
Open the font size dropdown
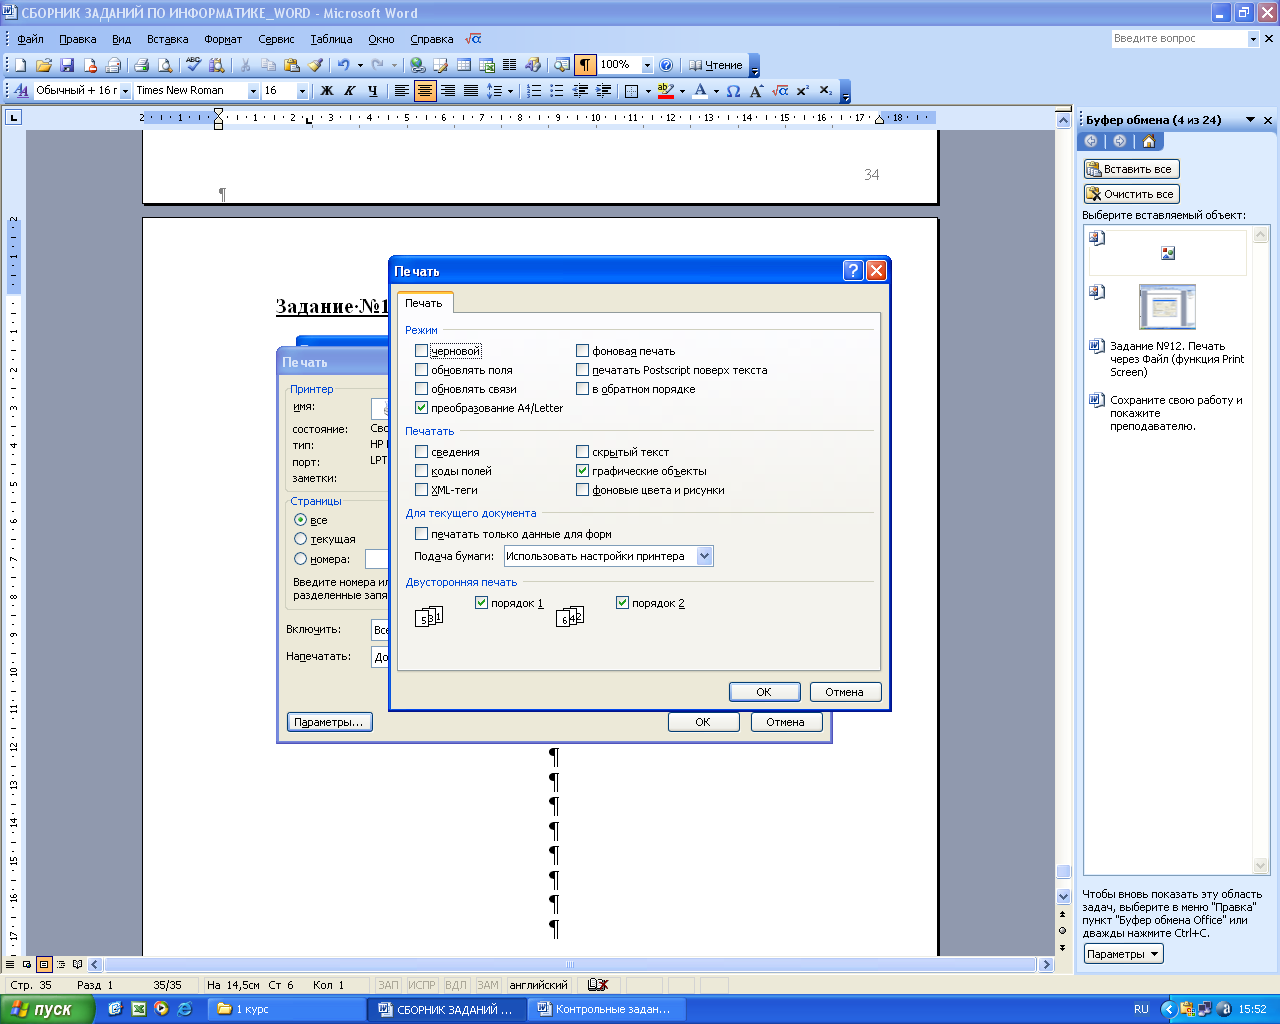coord(302,91)
